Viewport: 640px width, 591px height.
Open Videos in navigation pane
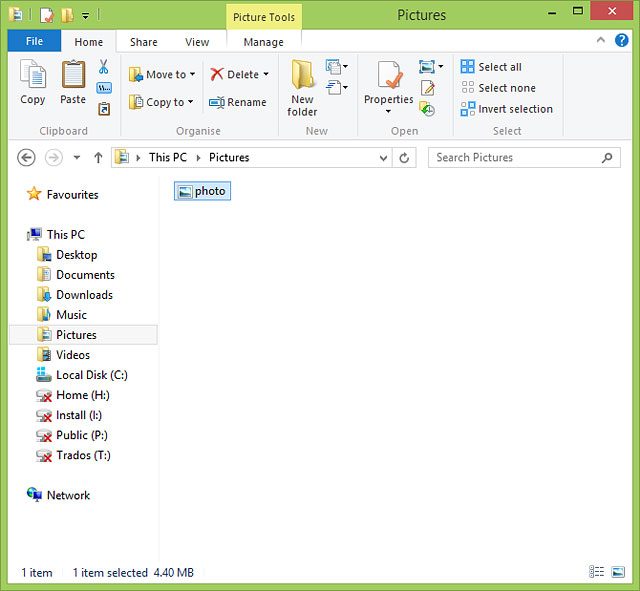point(63,355)
